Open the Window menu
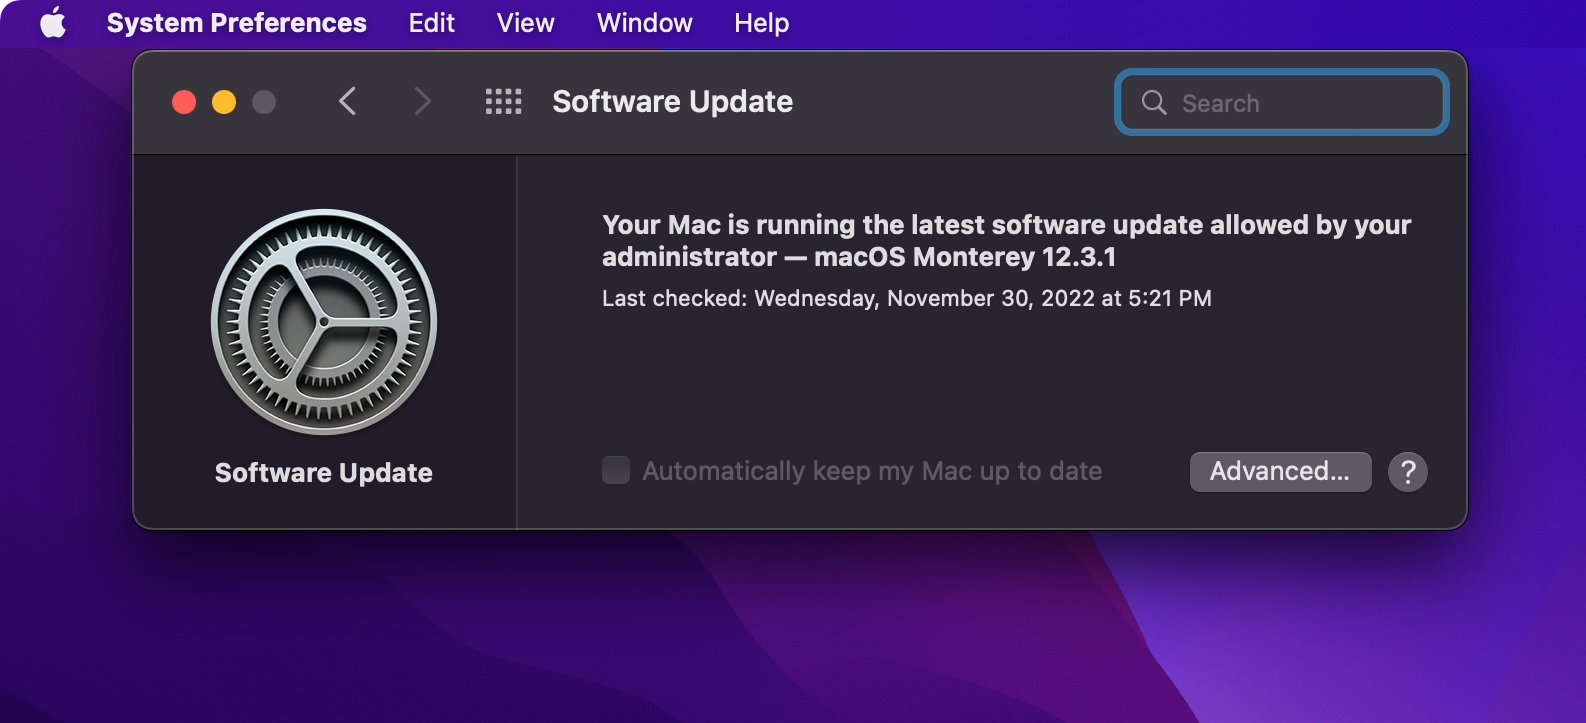This screenshot has height=723, width=1586. coord(644,22)
